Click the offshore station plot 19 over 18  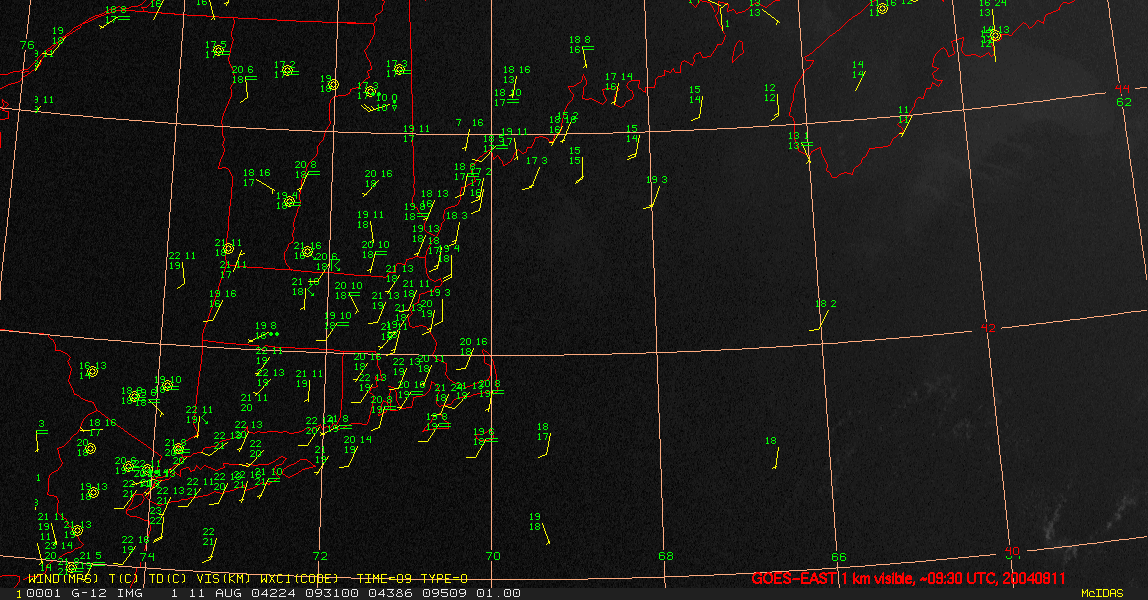(535, 522)
